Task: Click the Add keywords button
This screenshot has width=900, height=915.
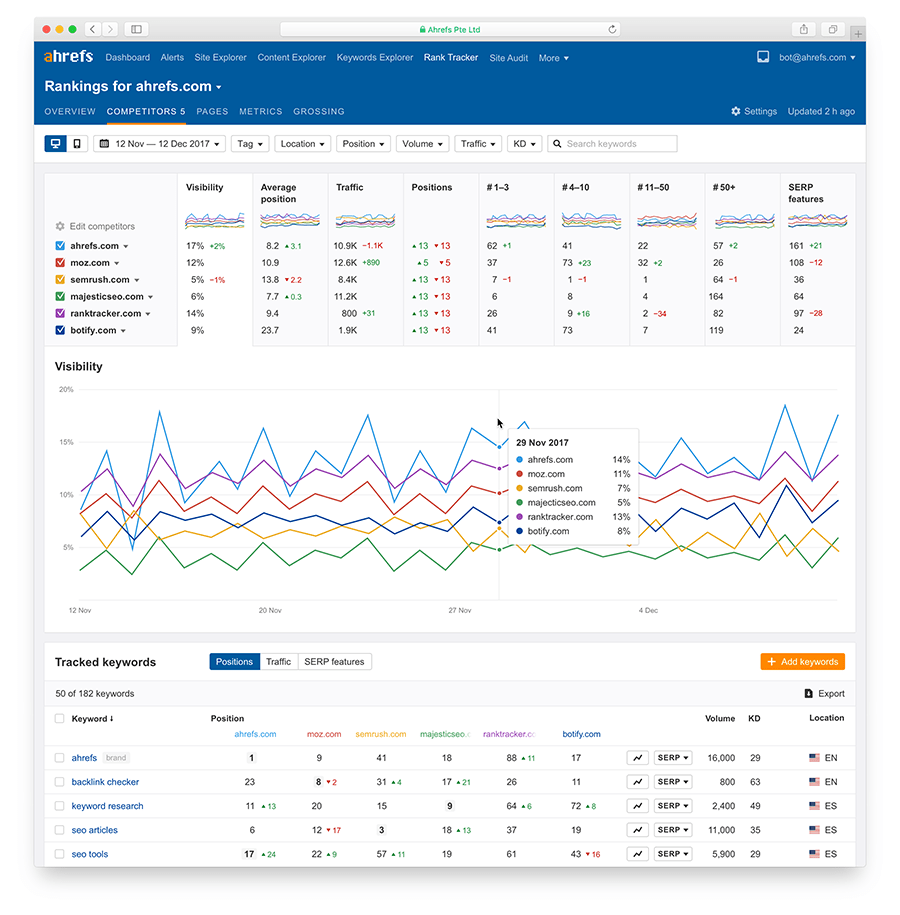Action: pyautogui.click(x=802, y=662)
